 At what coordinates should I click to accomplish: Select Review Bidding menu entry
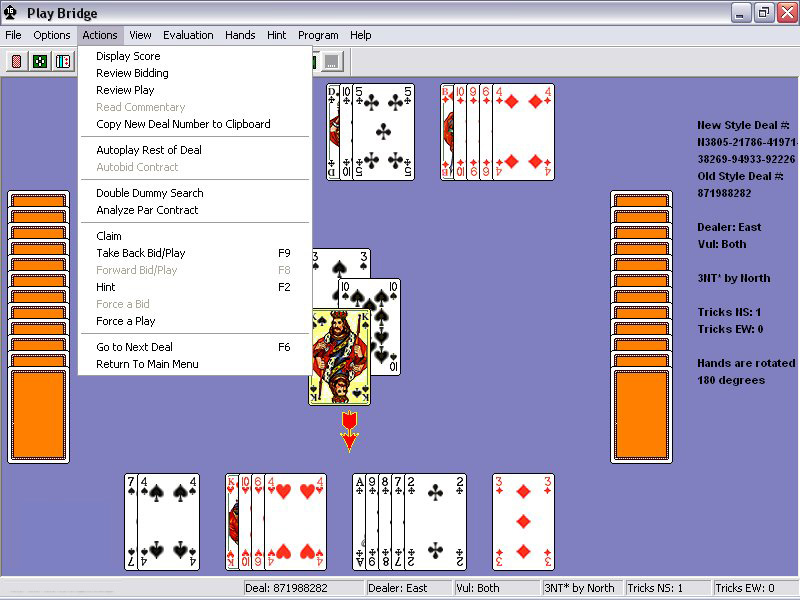click(132, 73)
